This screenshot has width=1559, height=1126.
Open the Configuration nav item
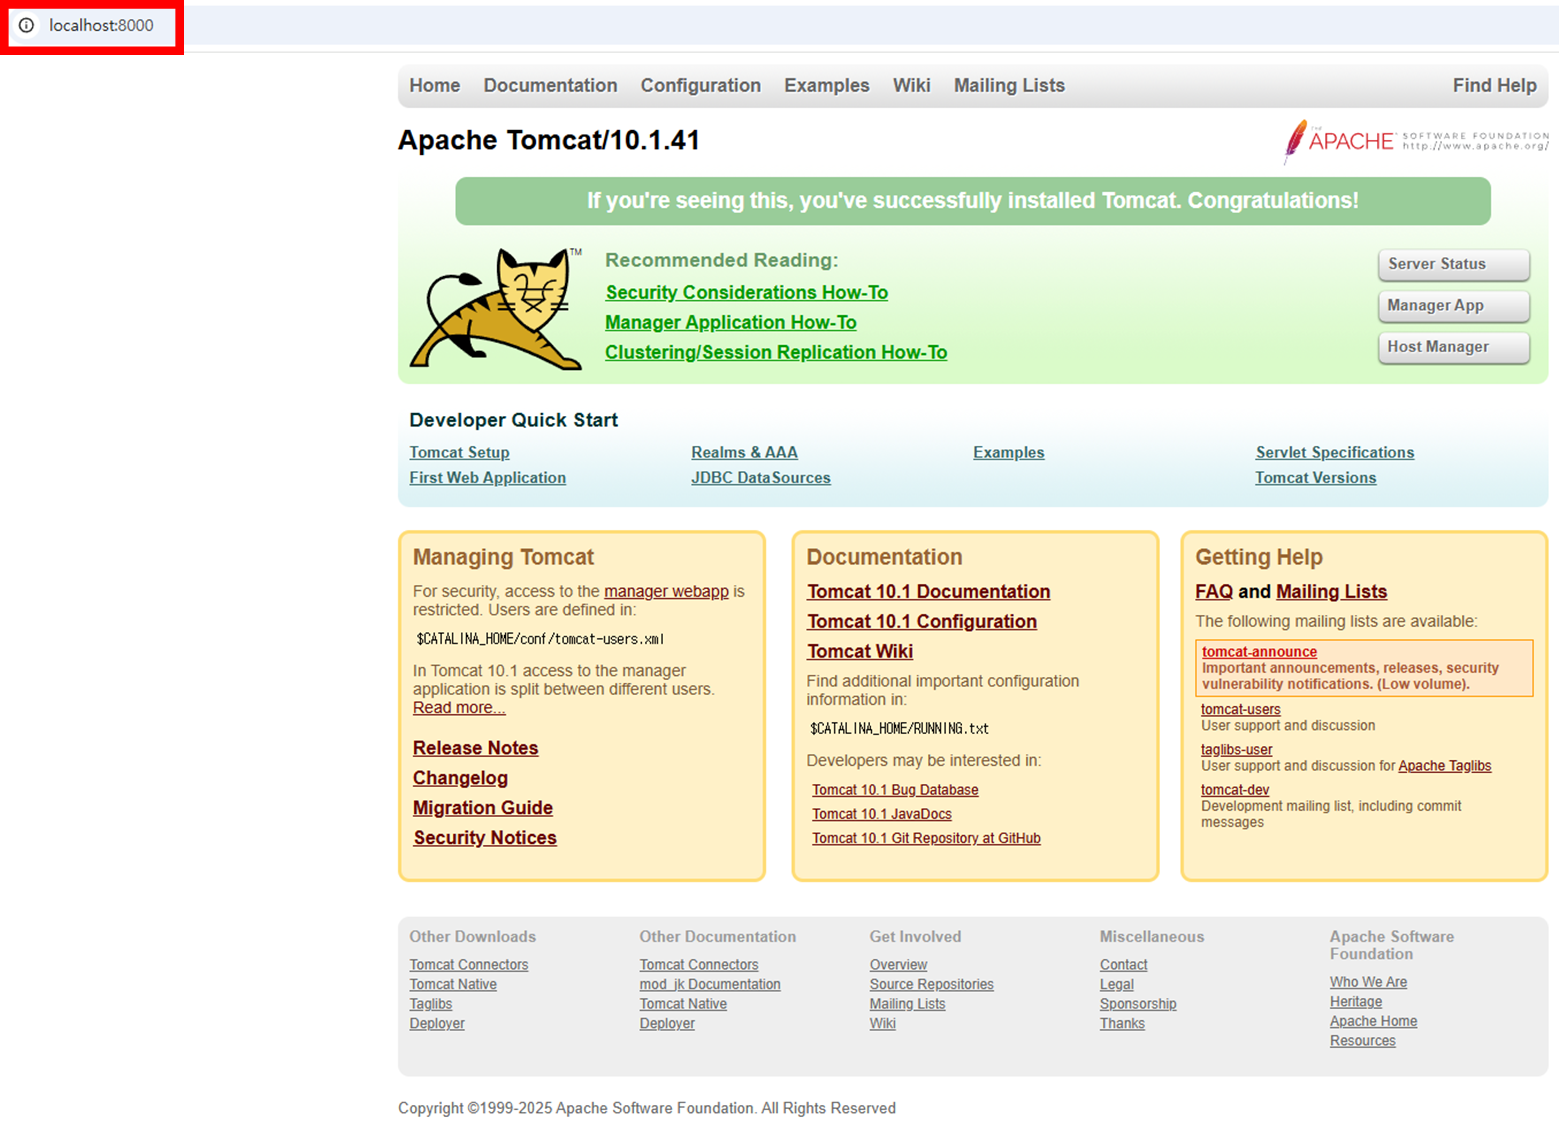(x=701, y=86)
